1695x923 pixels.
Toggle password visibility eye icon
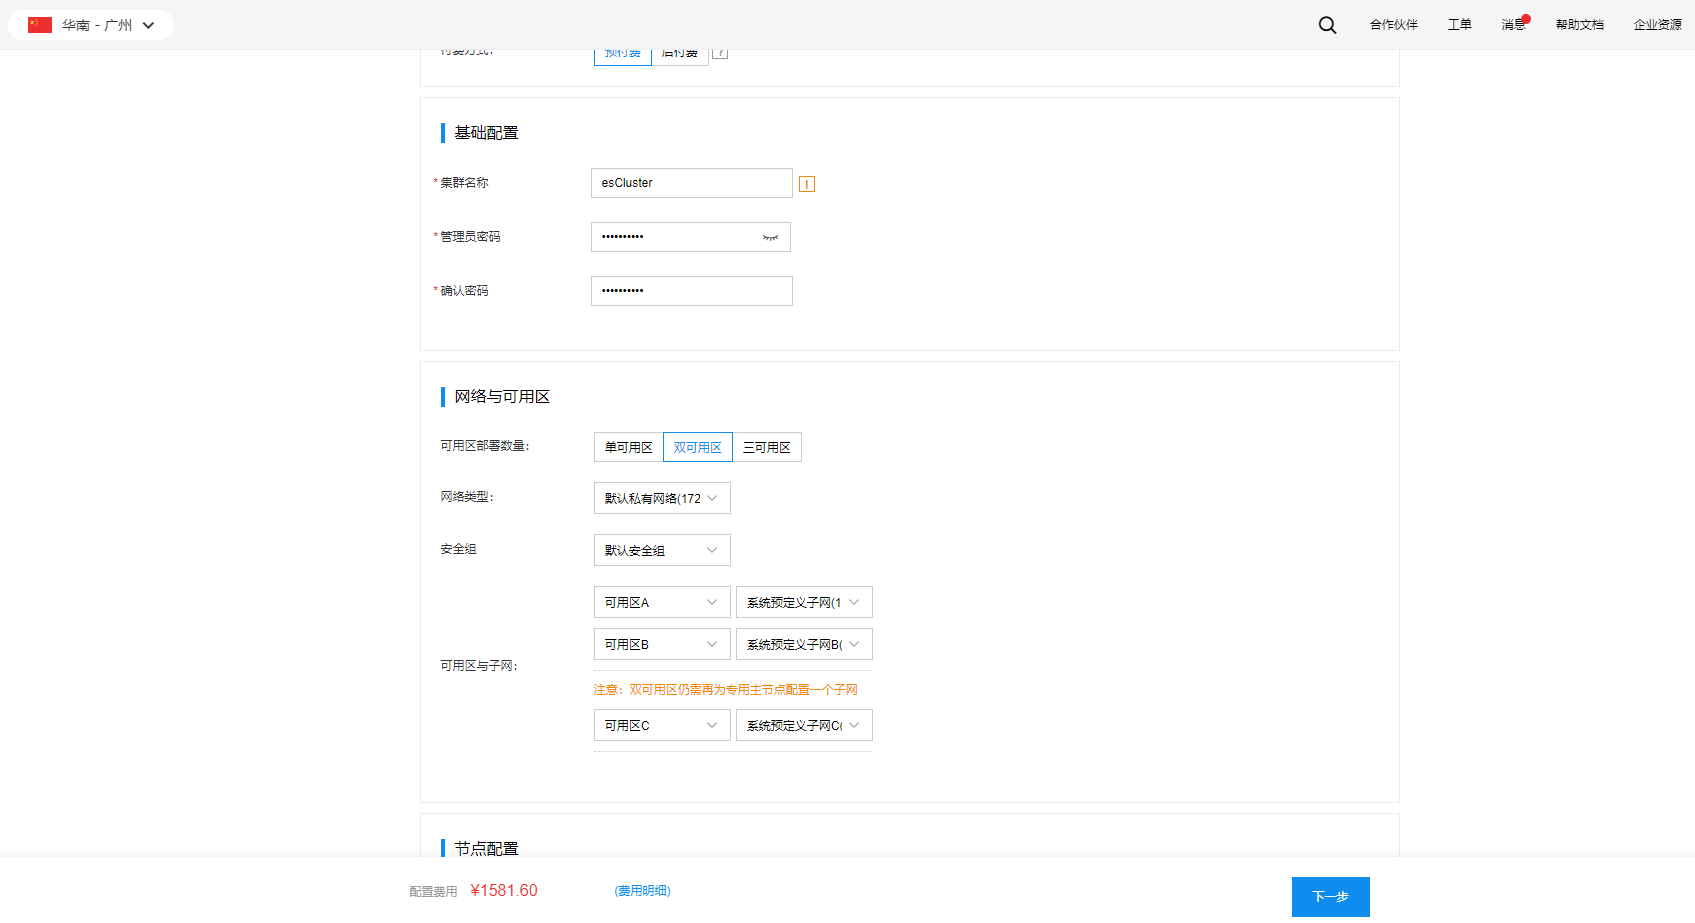770,237
